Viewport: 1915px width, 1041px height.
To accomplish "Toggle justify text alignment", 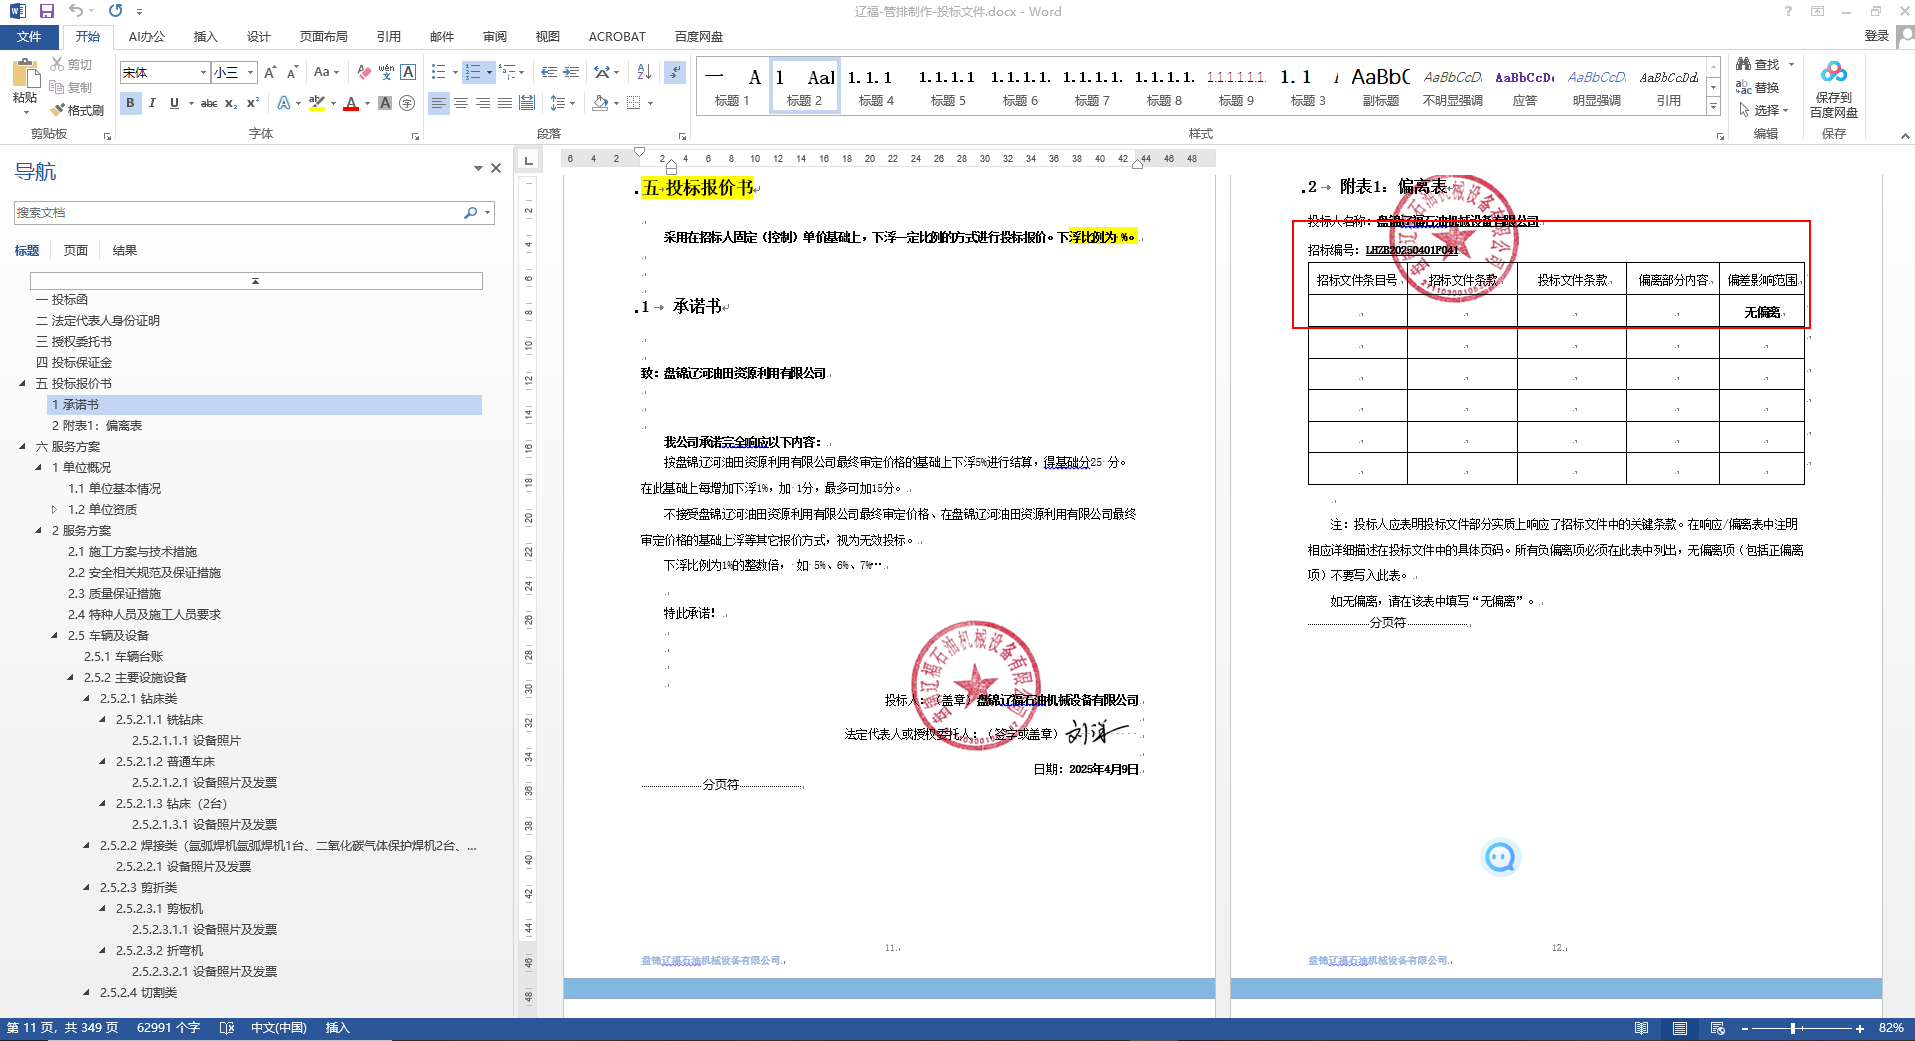I will [x=505, y=103].
